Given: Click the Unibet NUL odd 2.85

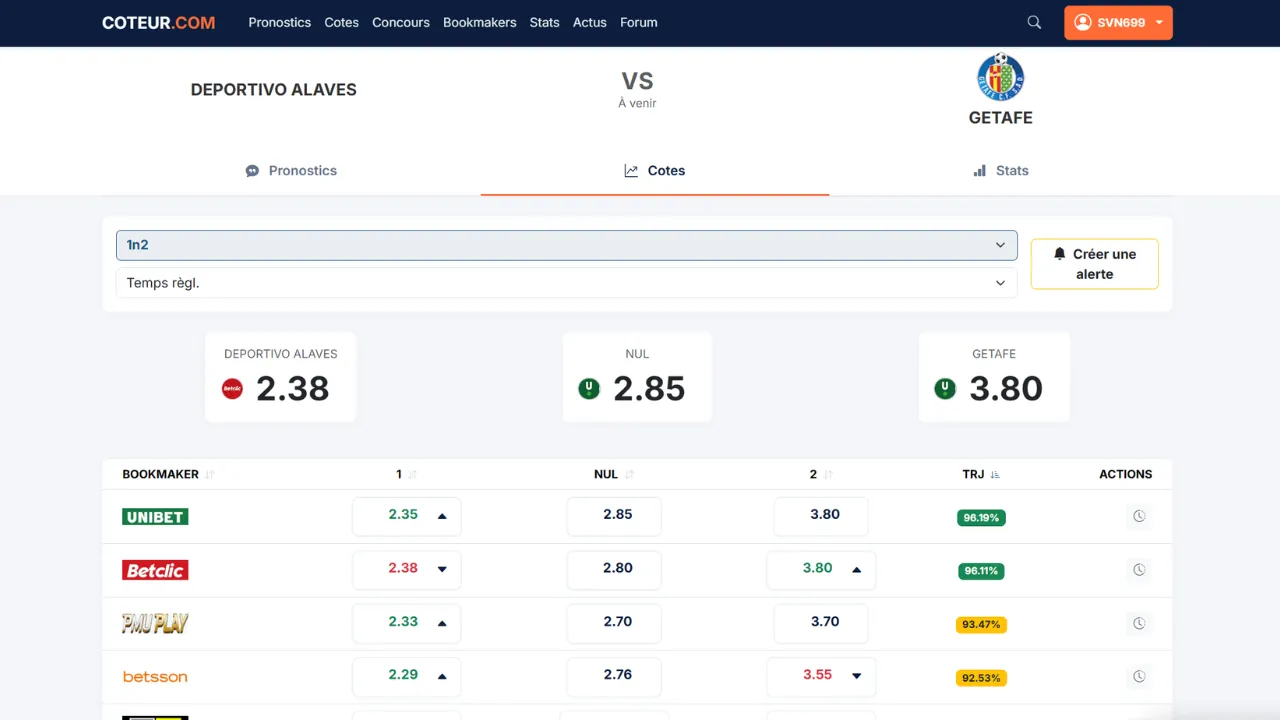Looking at the screenshot, I should point(614,516).
